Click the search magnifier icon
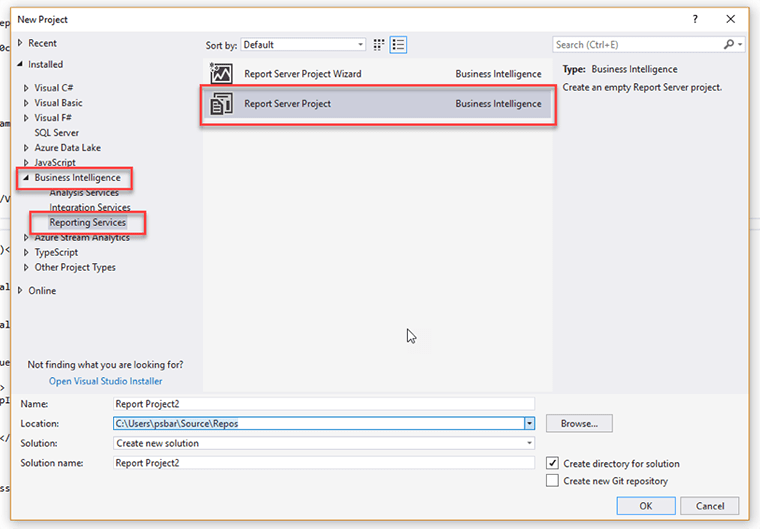Screen dimensions: 760x529 (x=729, y=45)
